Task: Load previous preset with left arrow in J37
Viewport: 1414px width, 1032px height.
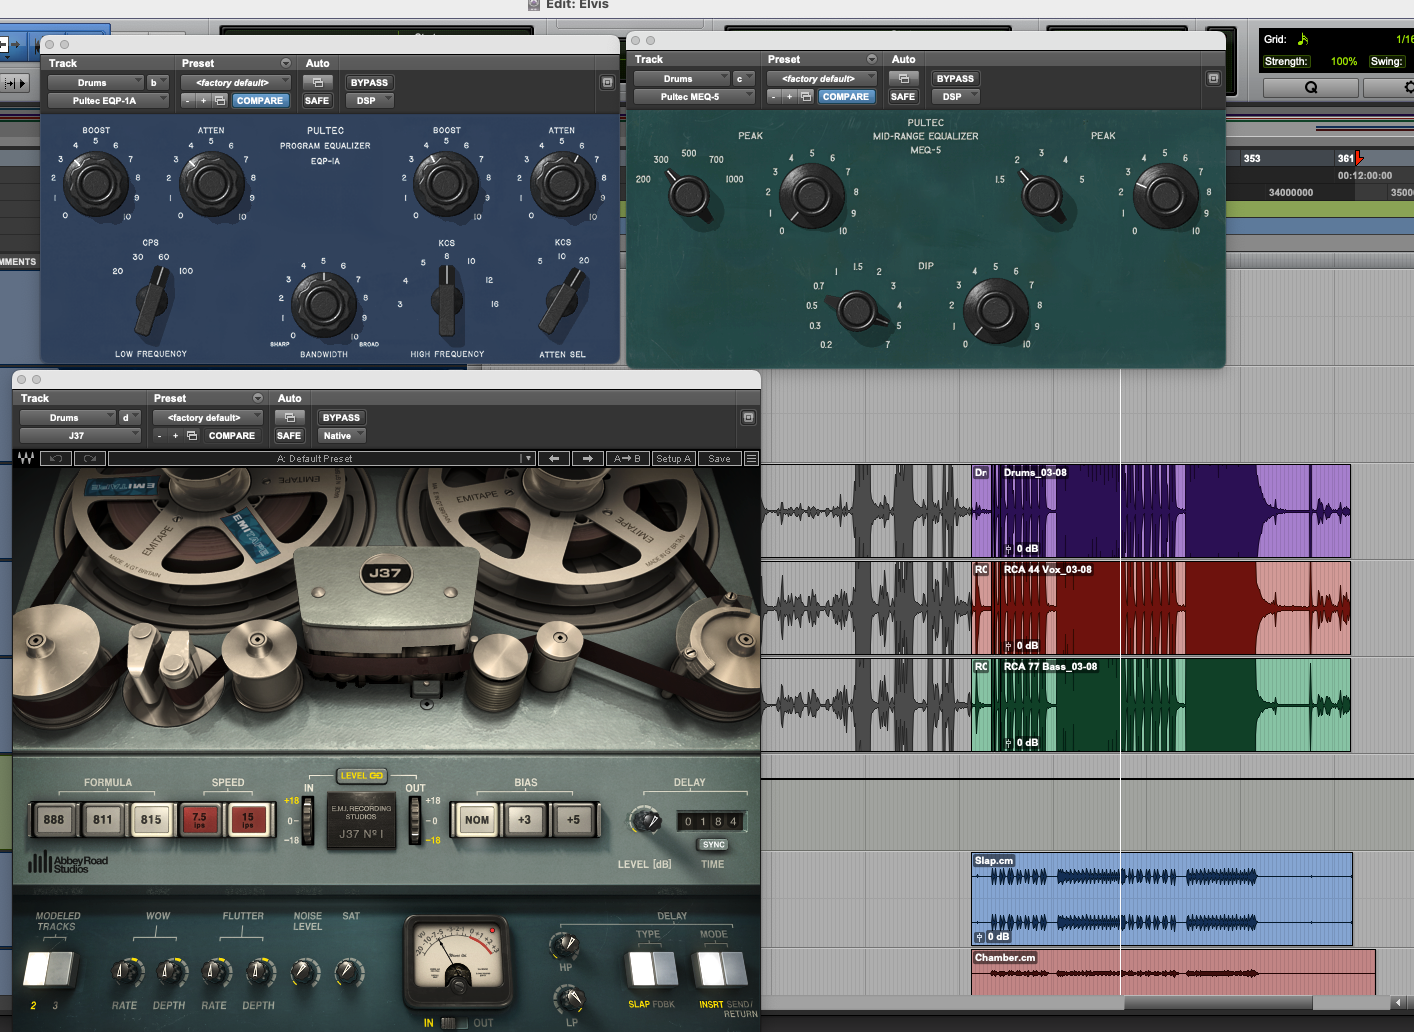Action: point(554,458)
